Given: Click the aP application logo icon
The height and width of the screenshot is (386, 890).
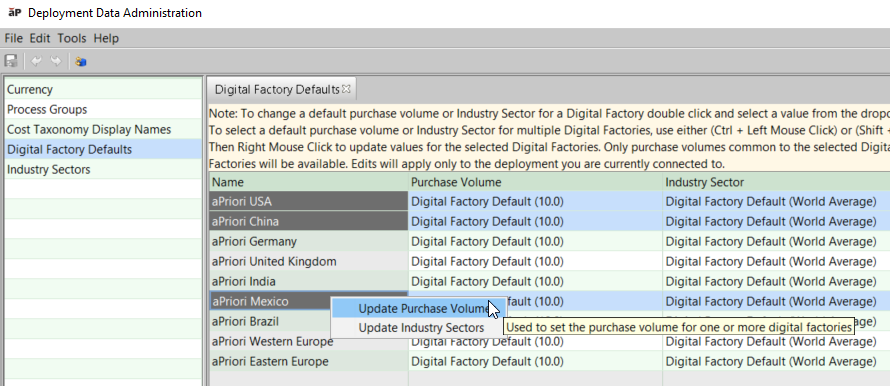Looking at the screenshot, I should (15, 12).
